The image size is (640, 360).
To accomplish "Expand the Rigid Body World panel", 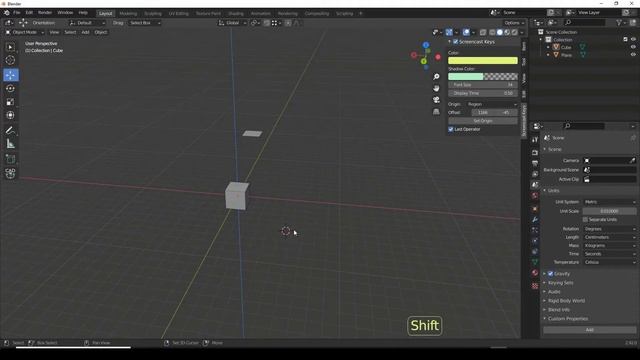I will (x=566, y=301).
